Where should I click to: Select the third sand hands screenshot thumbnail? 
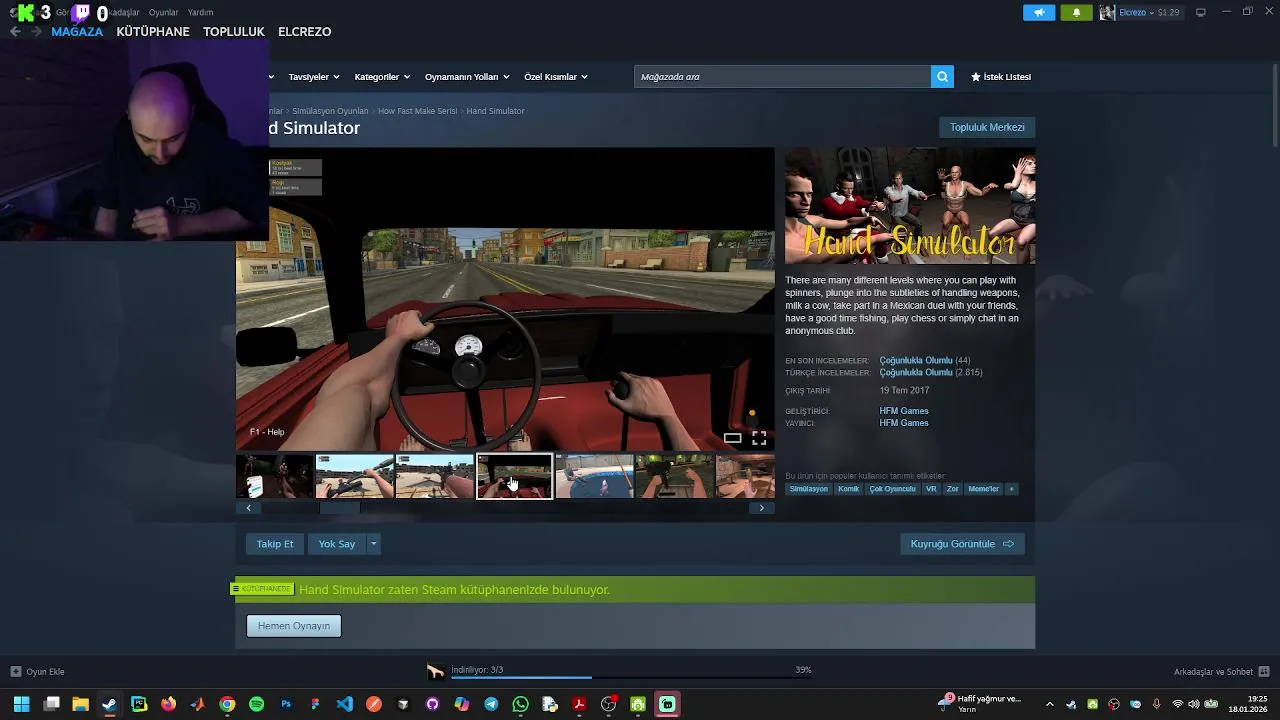click(x=435, y=477)
